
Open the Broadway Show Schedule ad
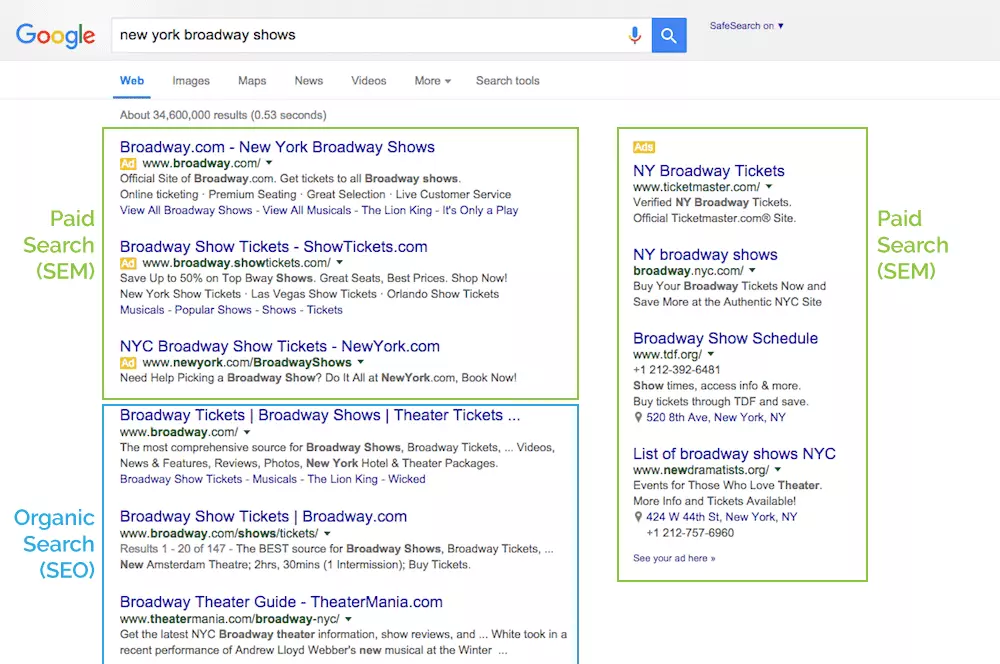click(725, 338)
